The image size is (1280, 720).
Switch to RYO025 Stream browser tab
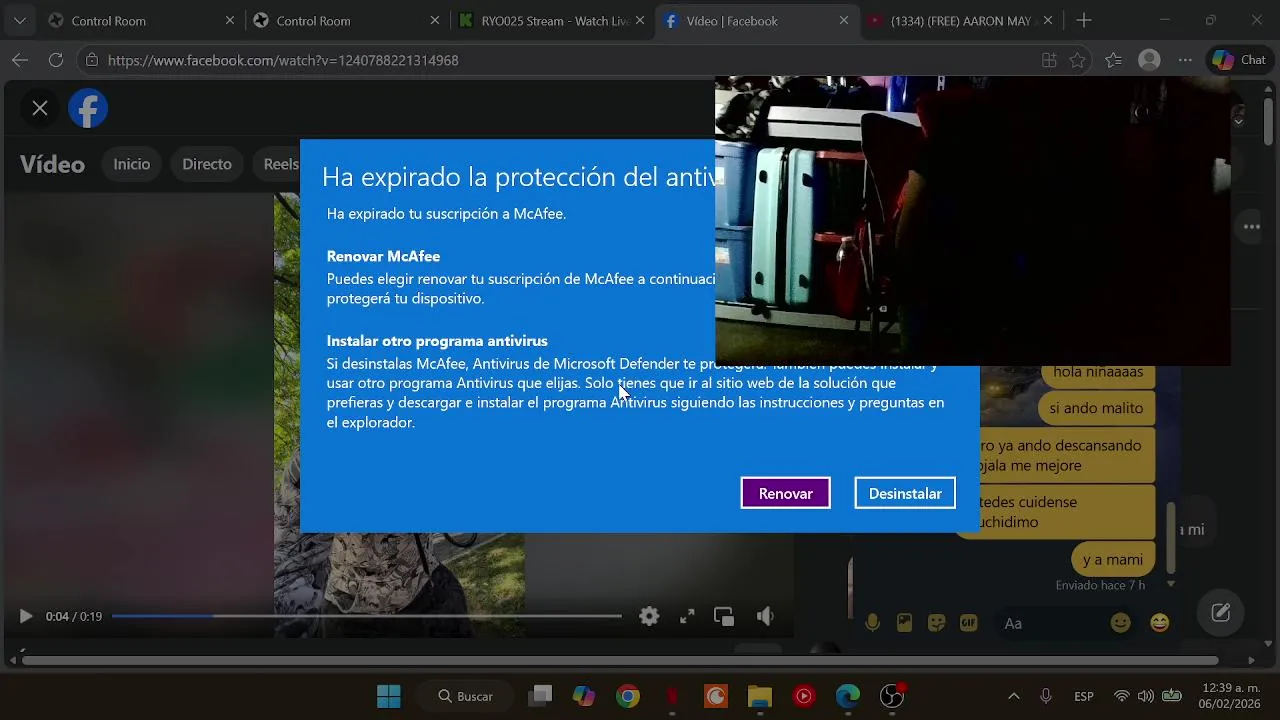point(550,20)
